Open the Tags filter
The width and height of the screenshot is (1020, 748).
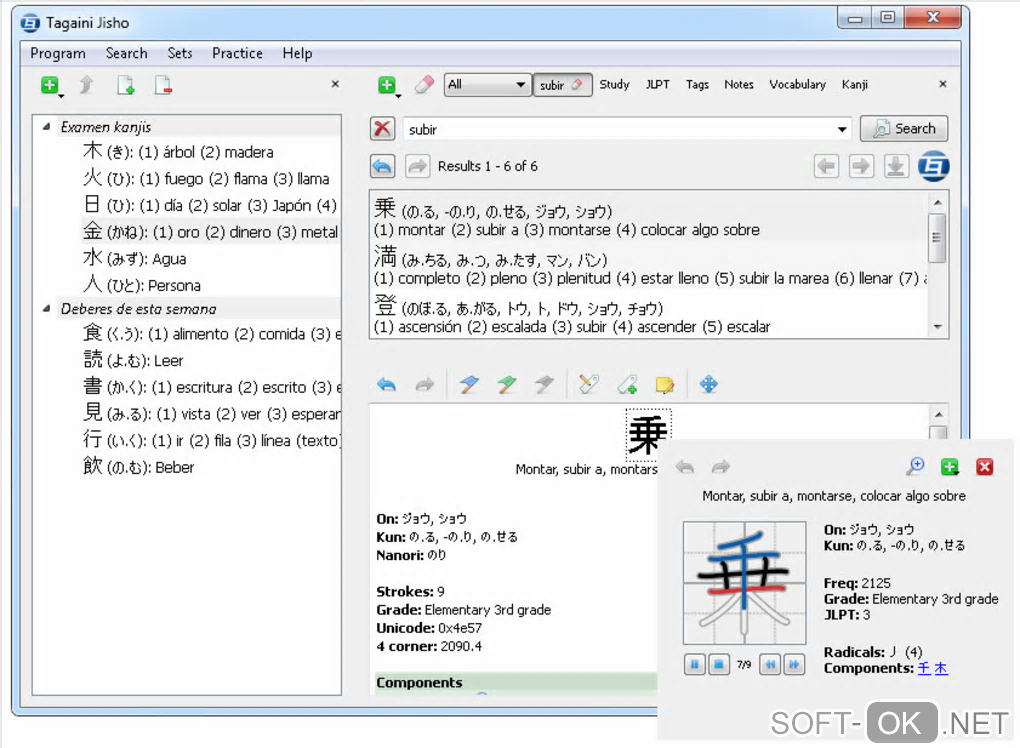pyautogui.click(x=697, y=85)
